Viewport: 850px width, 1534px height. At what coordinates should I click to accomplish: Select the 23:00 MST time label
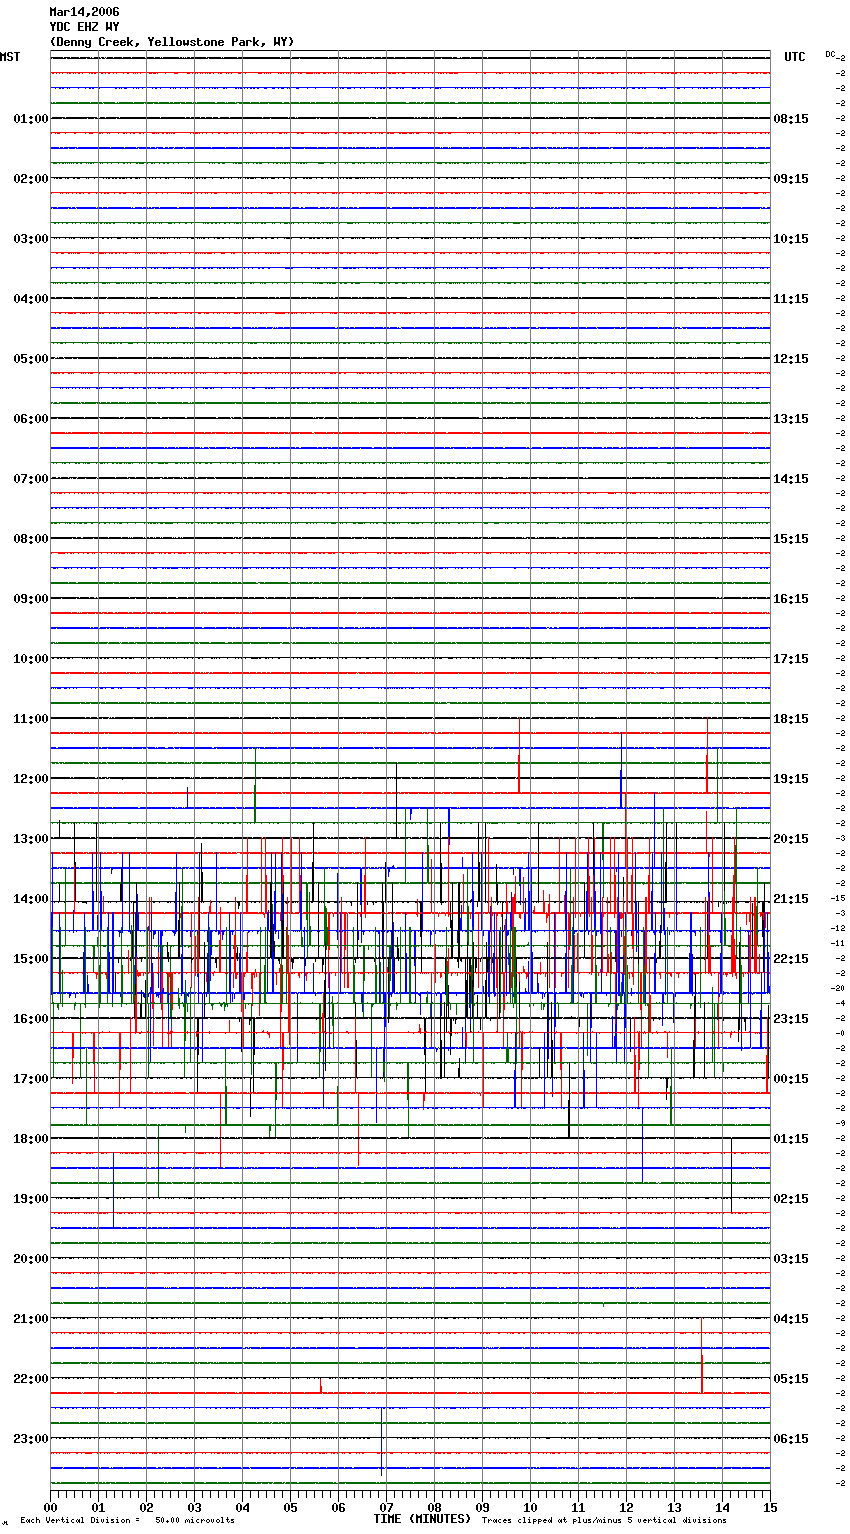(x=31, y=1439)
